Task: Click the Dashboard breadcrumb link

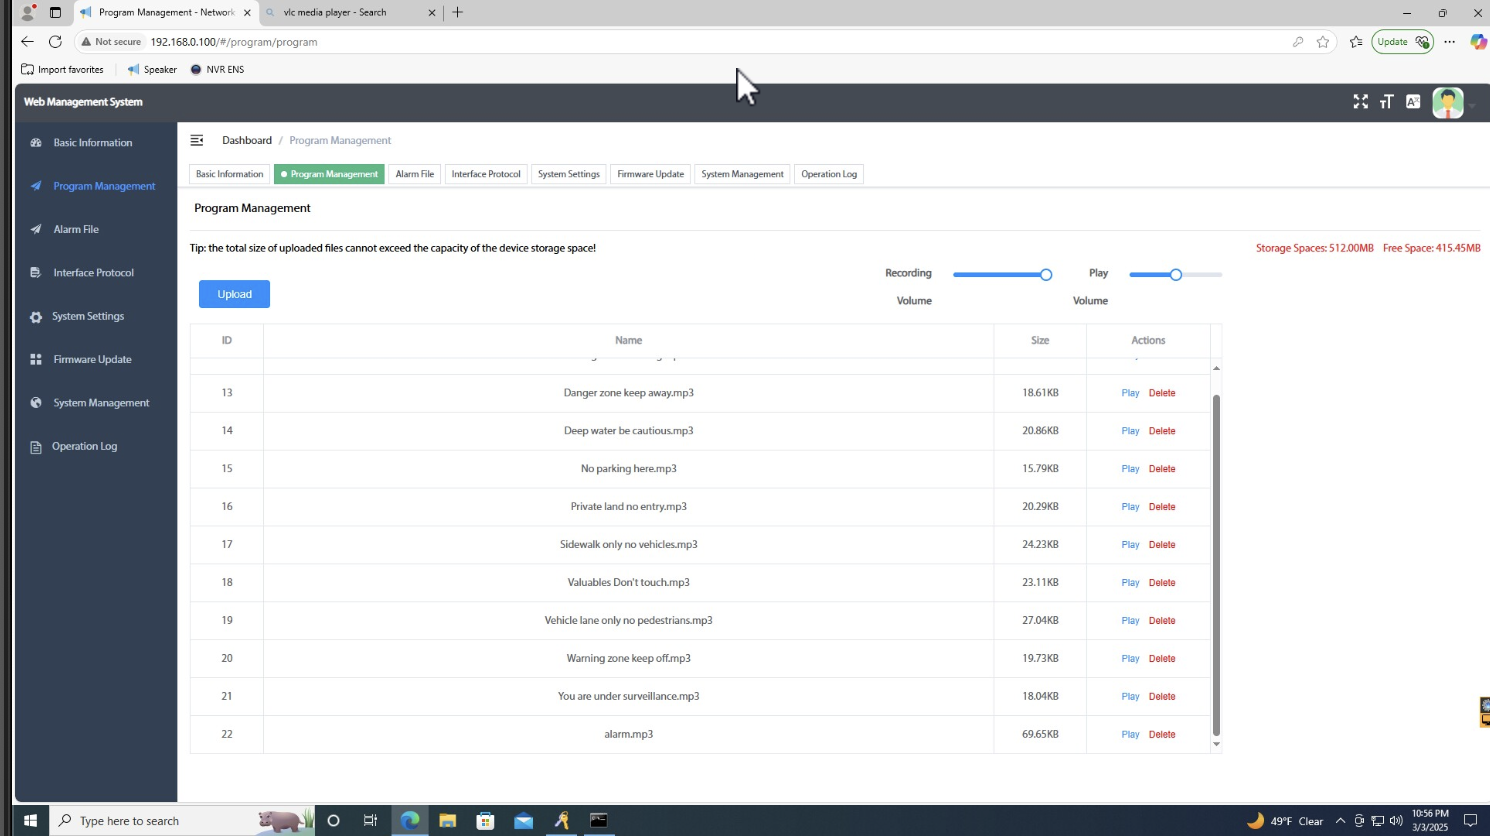Action: point(247,140)
